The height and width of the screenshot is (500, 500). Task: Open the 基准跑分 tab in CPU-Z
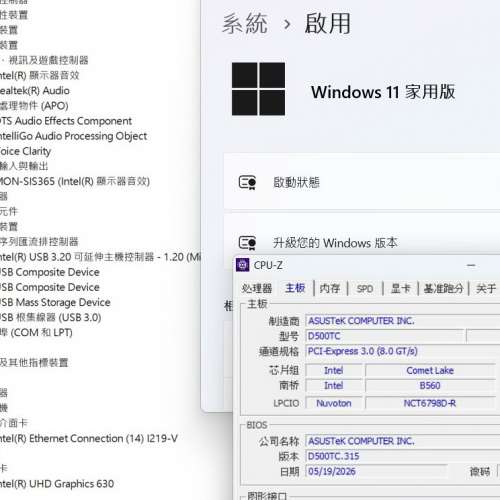(443, 288)
